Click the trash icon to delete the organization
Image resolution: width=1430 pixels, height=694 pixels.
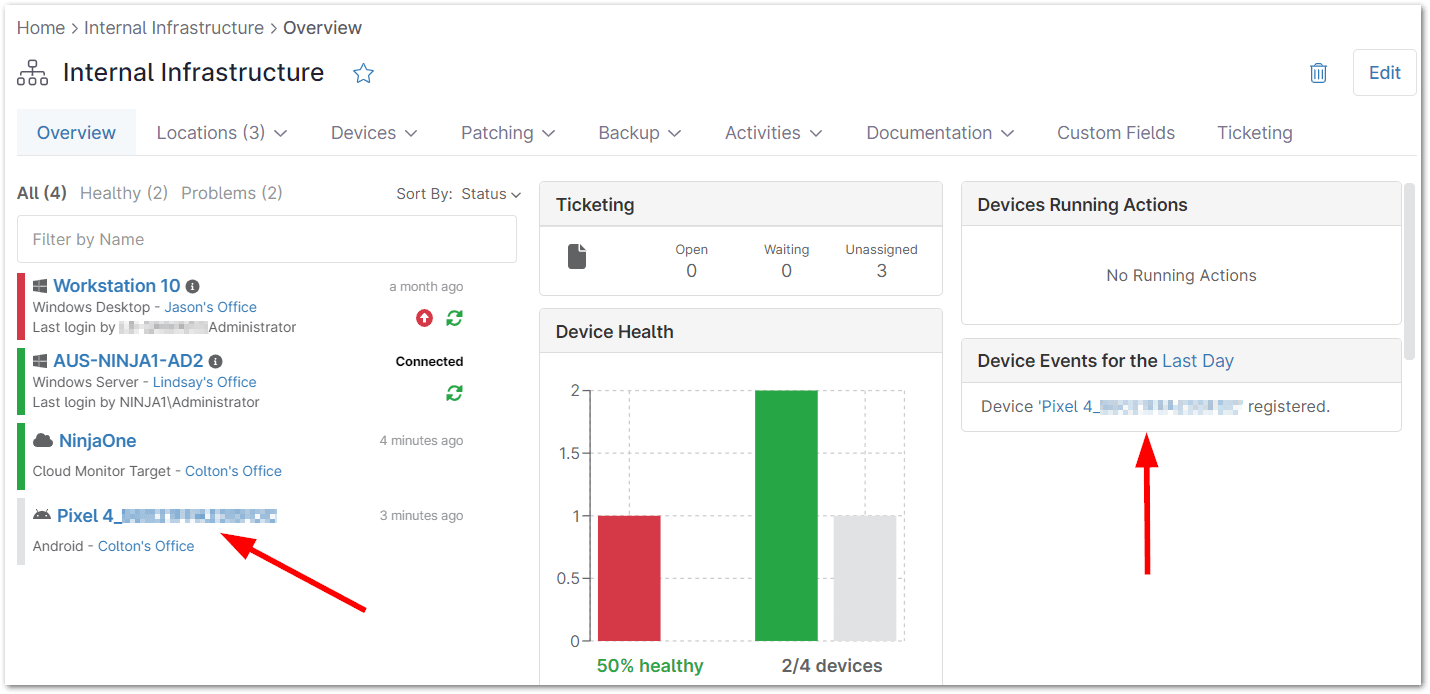tap(1318, 73)
